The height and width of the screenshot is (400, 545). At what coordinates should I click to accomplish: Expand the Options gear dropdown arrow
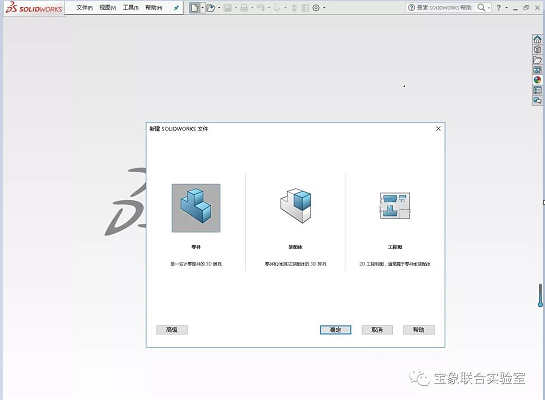point(324,8)
